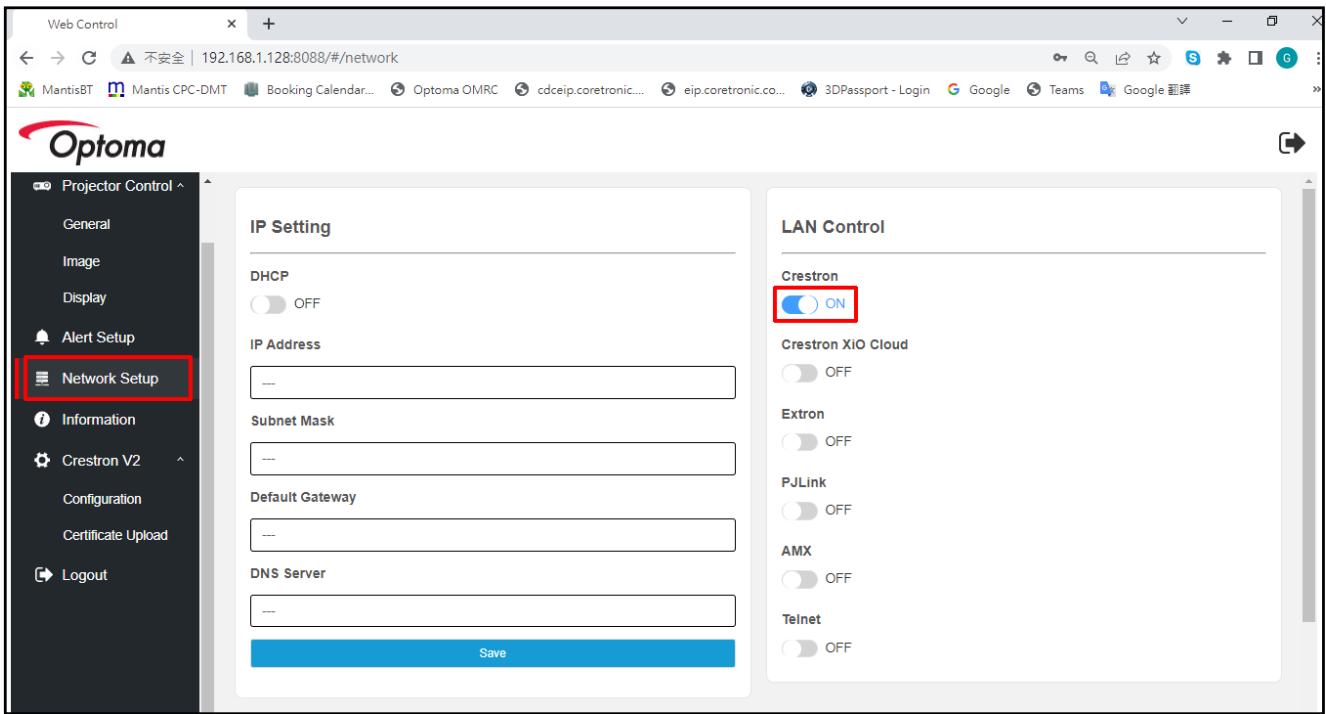
Task: Open Image settings page
Action: click(80, 262)
